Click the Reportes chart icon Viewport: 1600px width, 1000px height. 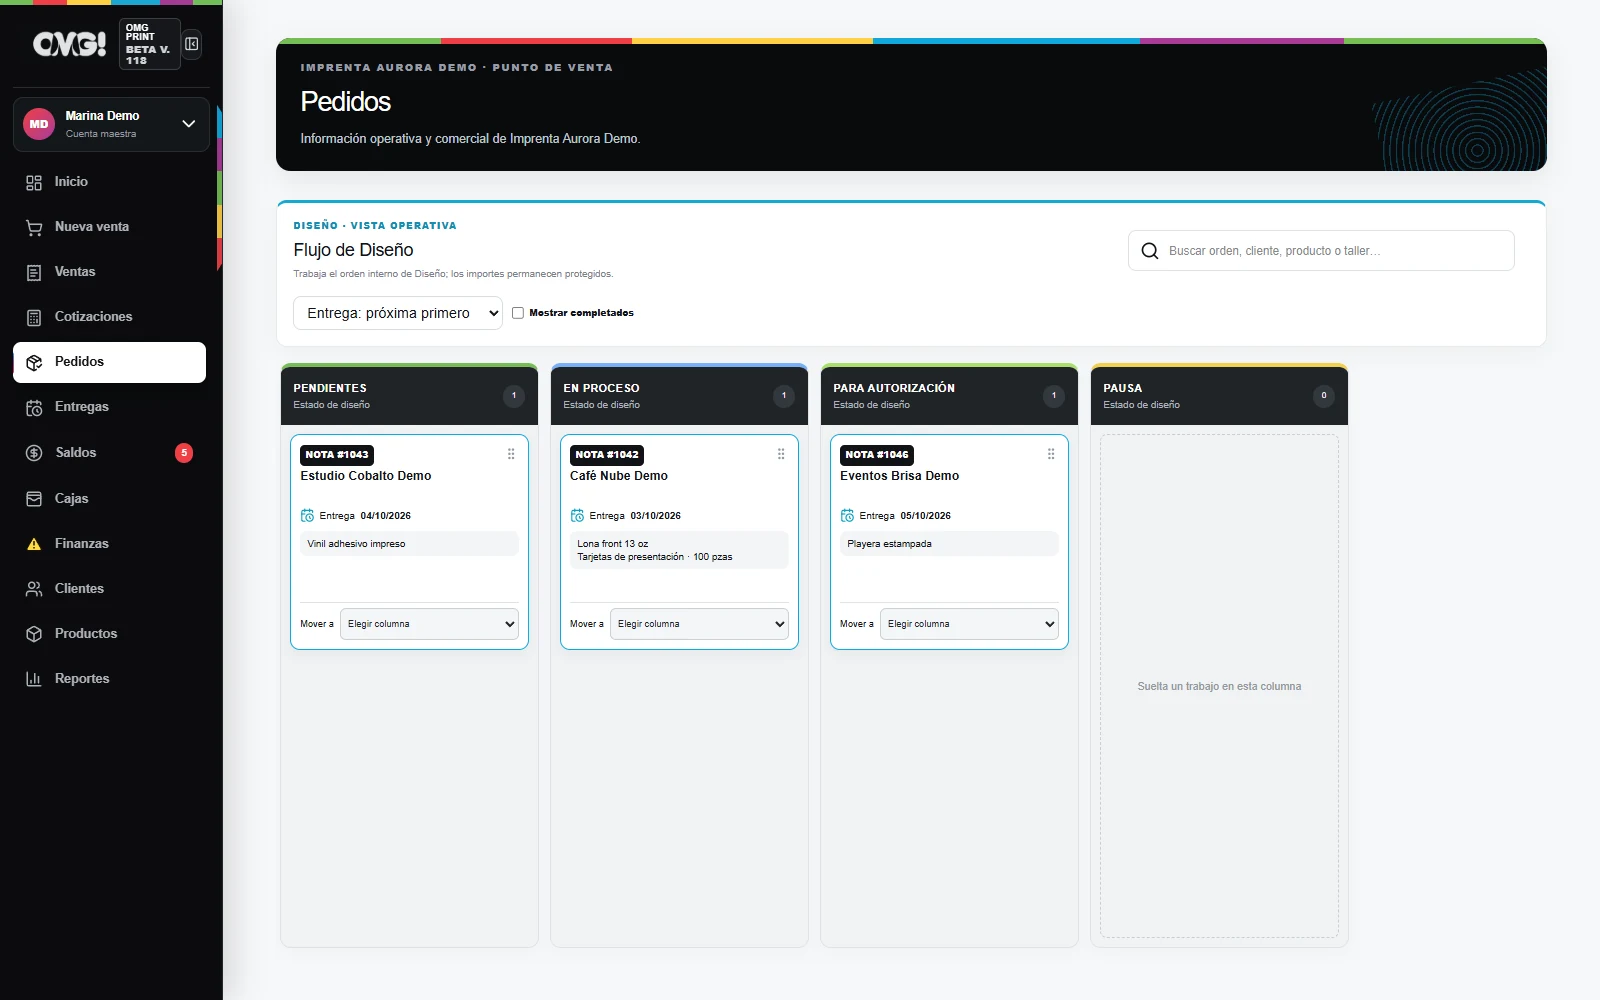pyautogui.click(x=34, y=679)
